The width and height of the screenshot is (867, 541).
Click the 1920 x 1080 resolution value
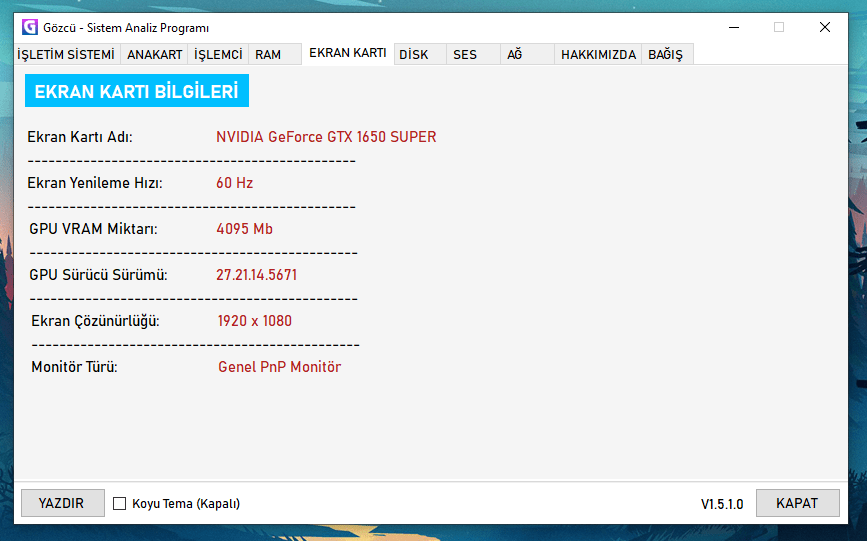pos(254,320)
